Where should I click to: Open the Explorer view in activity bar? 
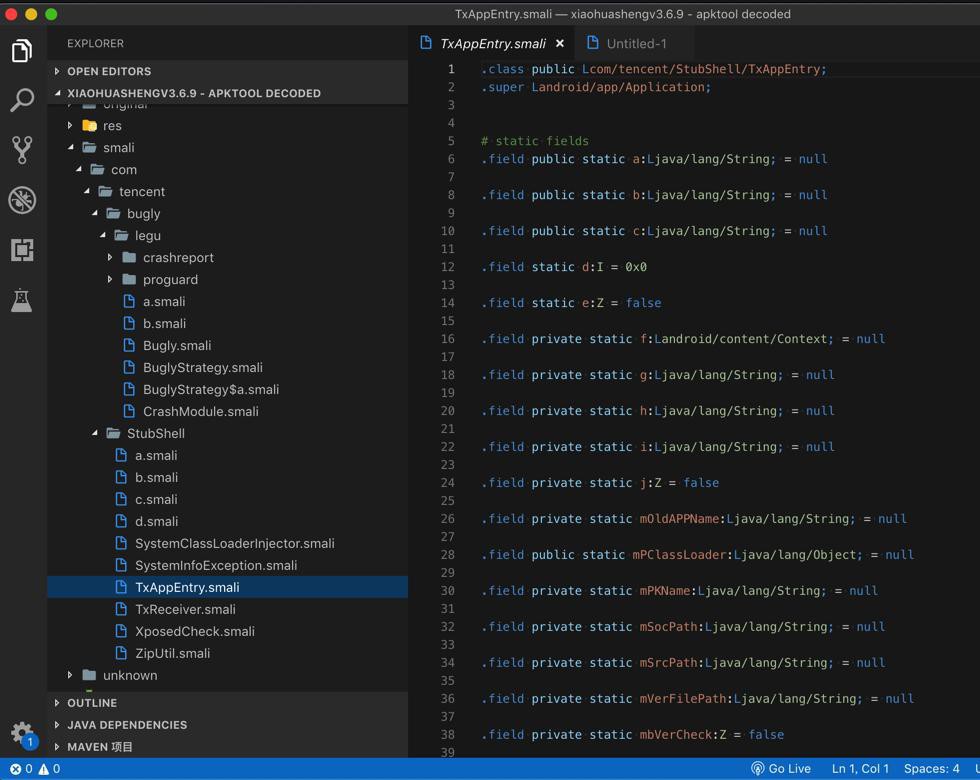tap(22, 50)
